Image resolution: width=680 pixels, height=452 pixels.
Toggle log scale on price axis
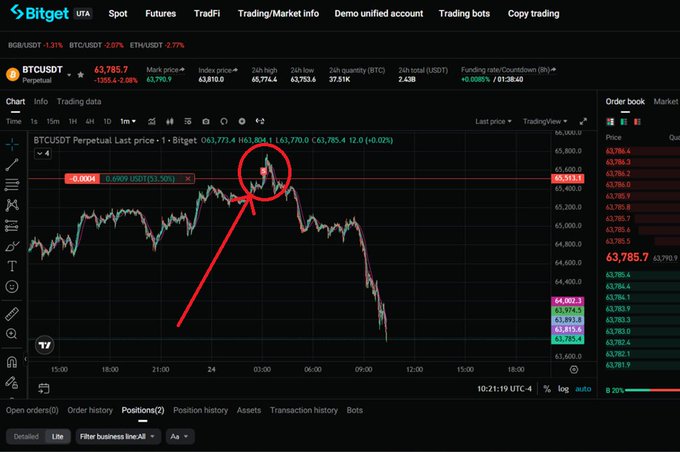[x=563, y=389]
